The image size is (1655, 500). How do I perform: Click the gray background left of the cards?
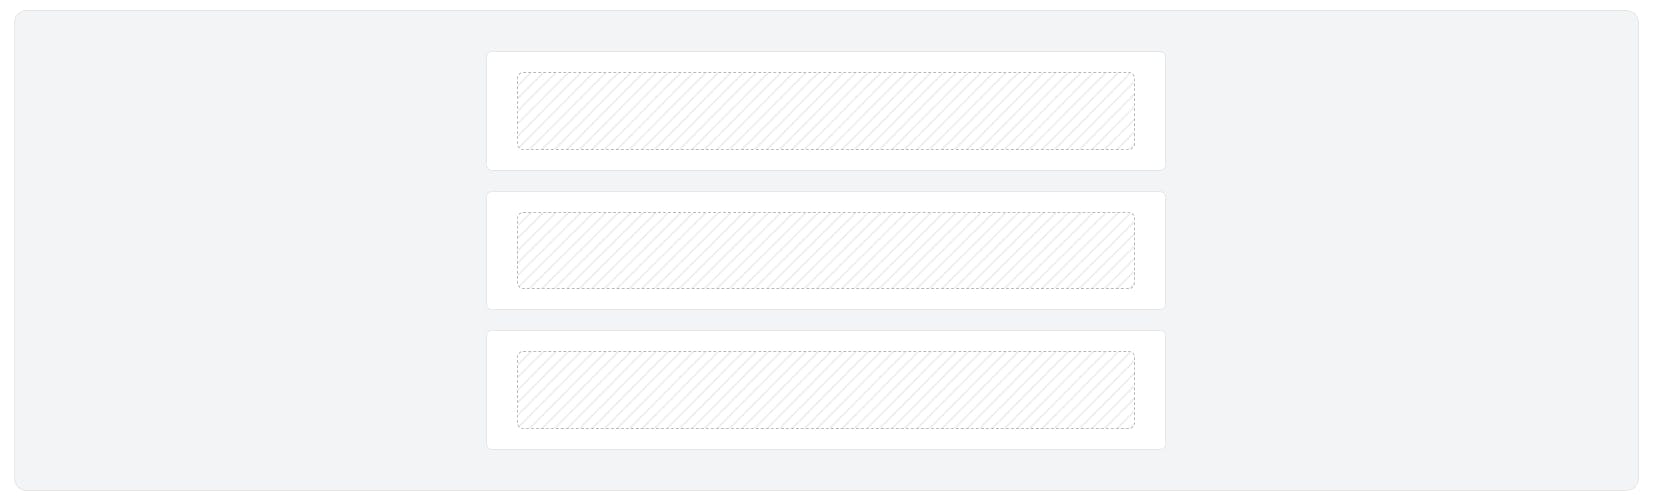click(x=250, y=250)
